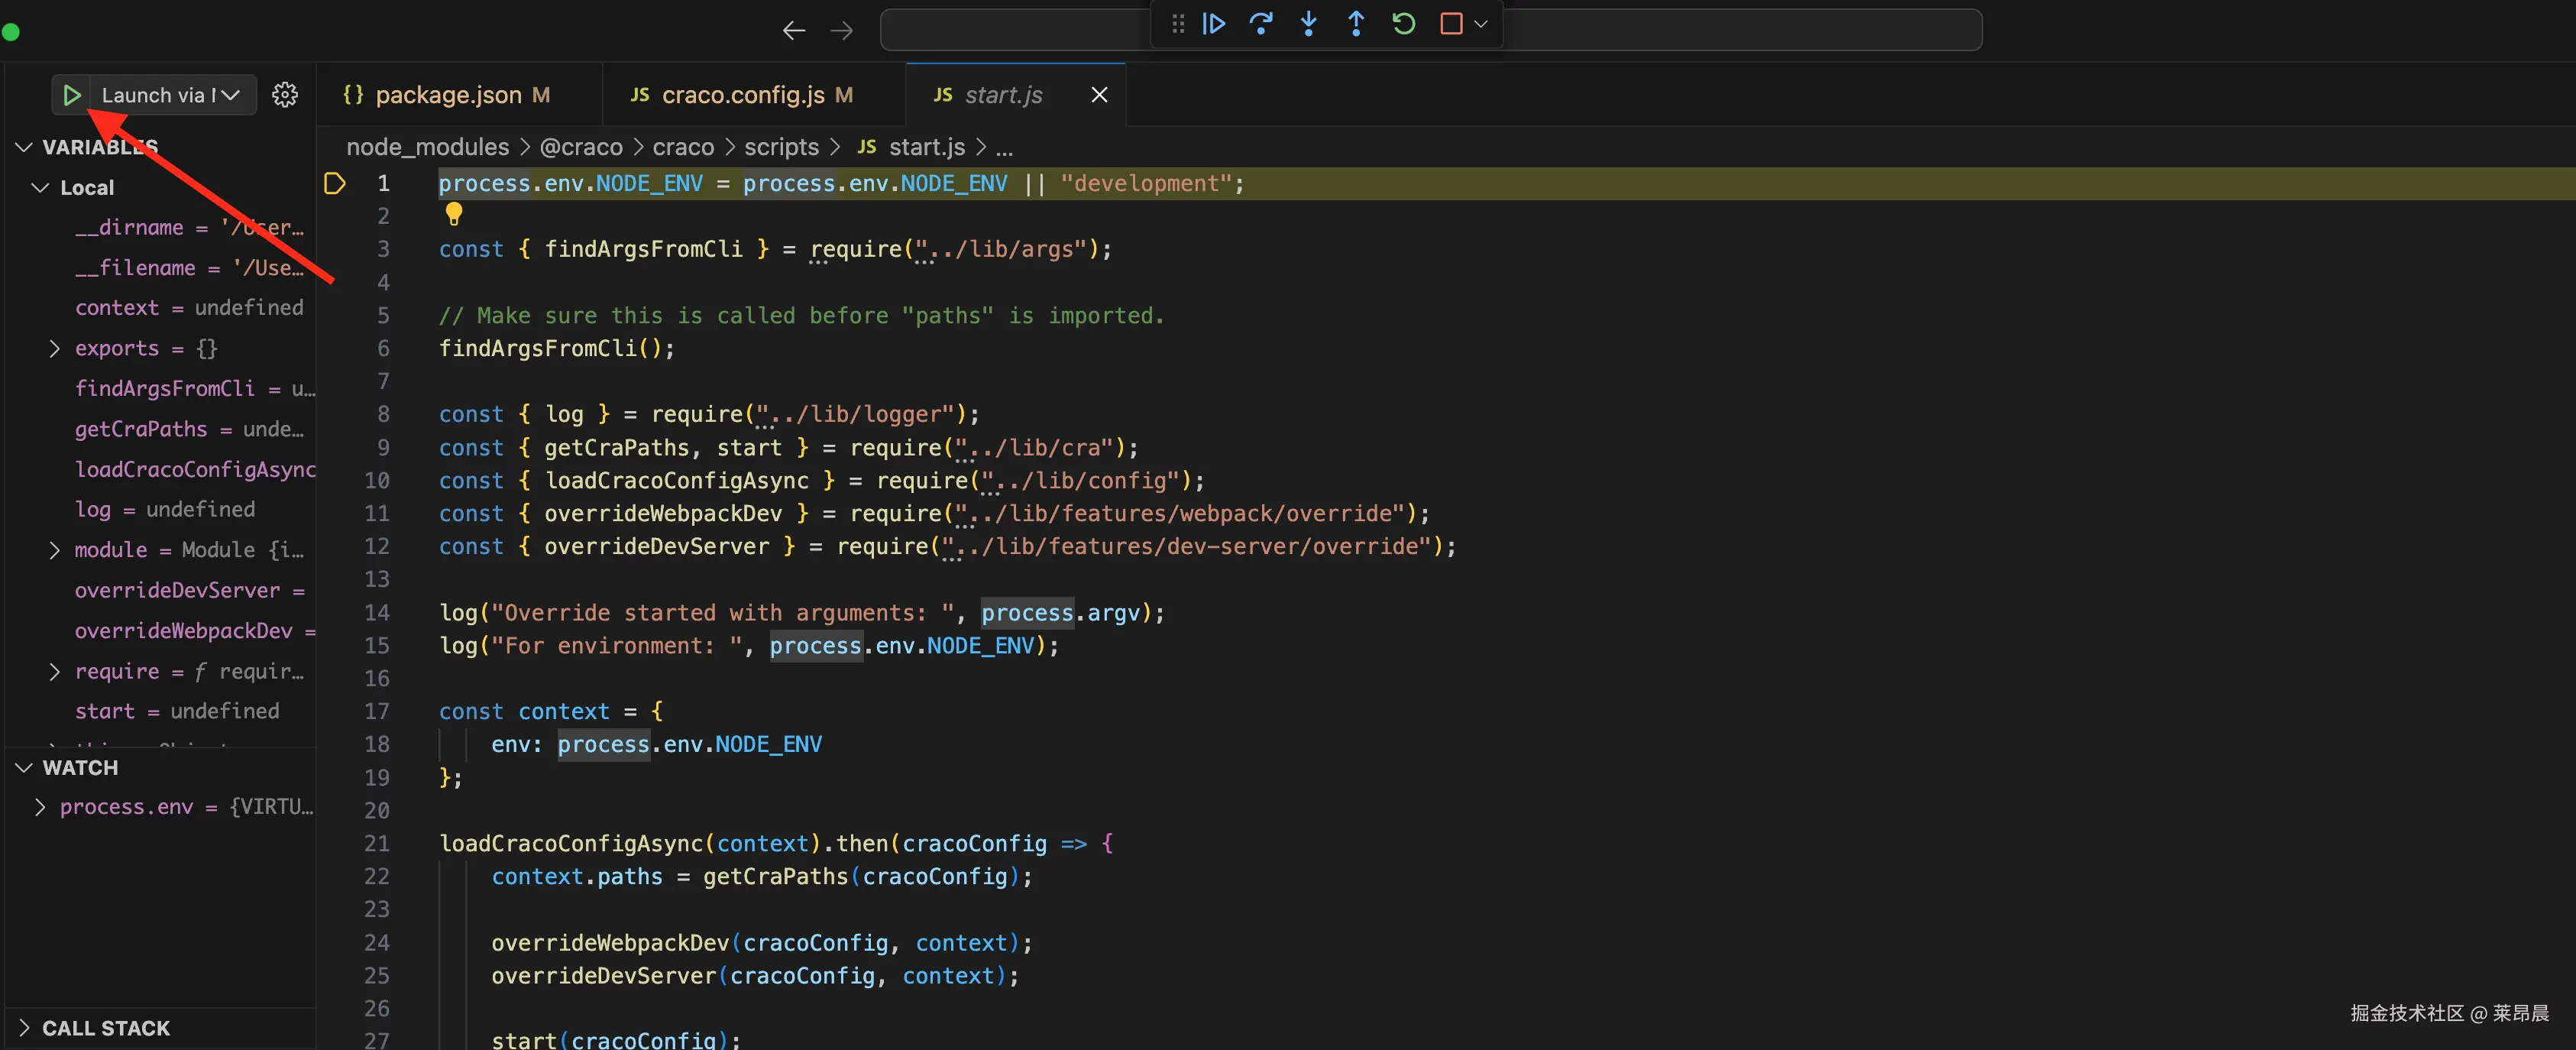Click the Step Into debug icon

pyautogui.click(x=1308, y=24)
